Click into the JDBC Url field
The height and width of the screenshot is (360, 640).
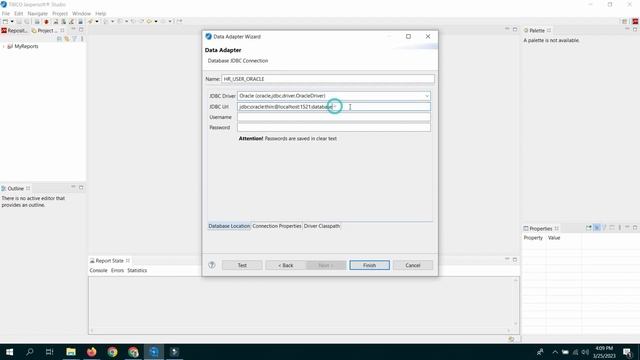(333, 107)
